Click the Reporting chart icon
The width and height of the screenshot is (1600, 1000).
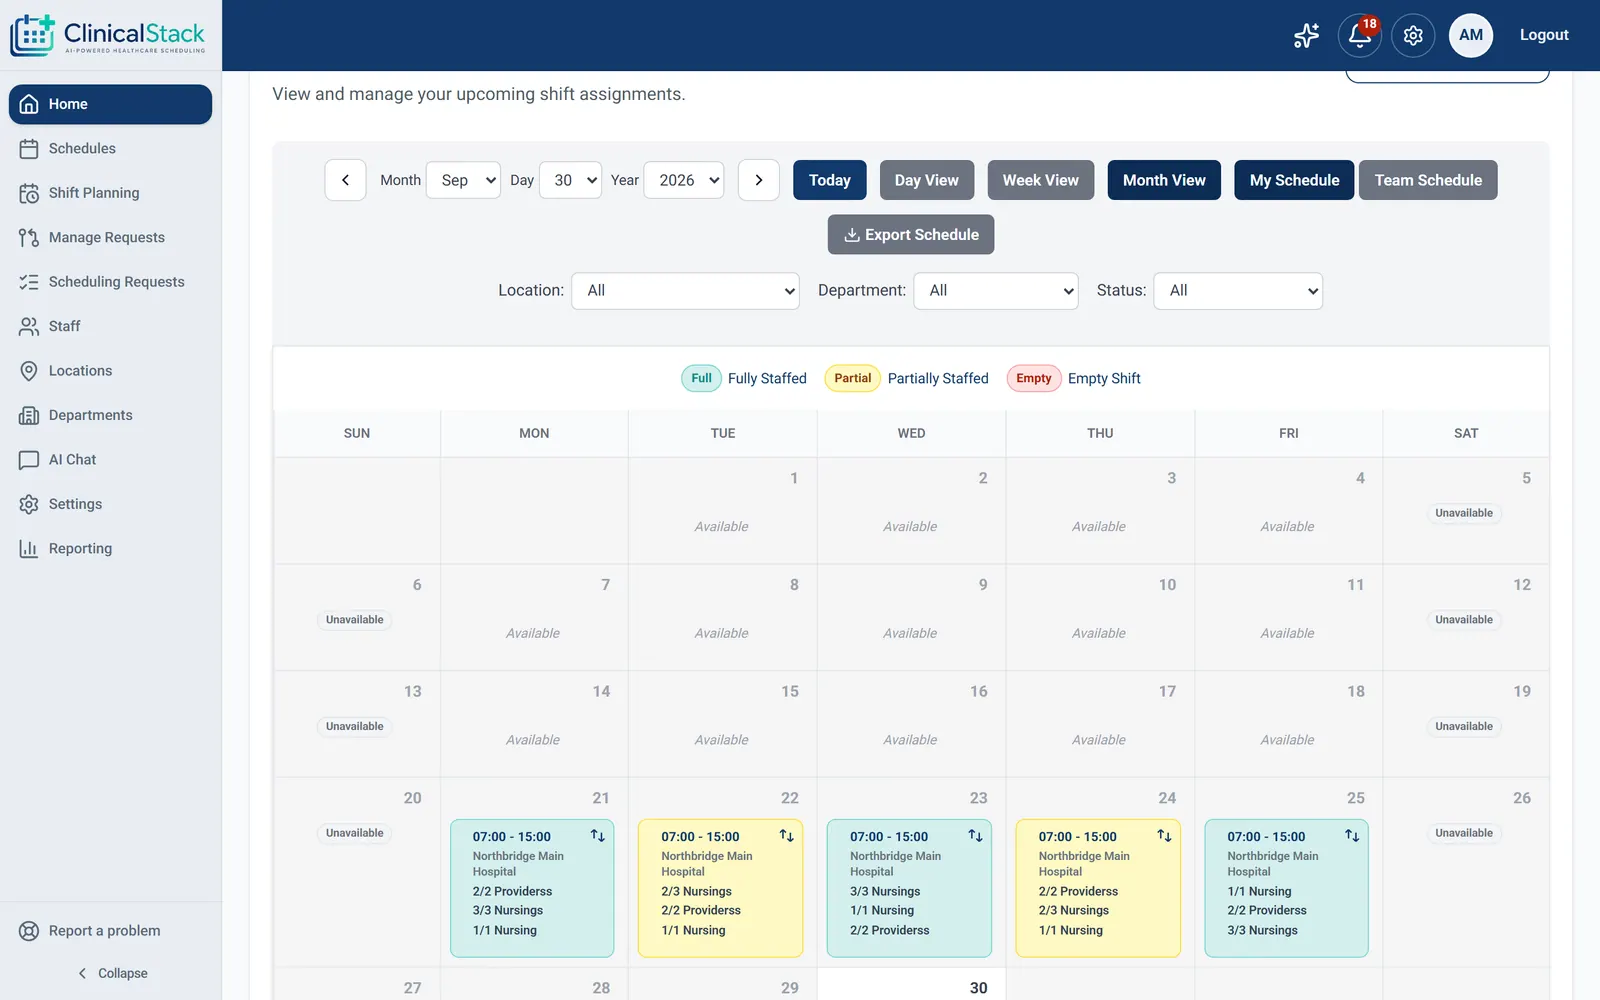point(29,549)
